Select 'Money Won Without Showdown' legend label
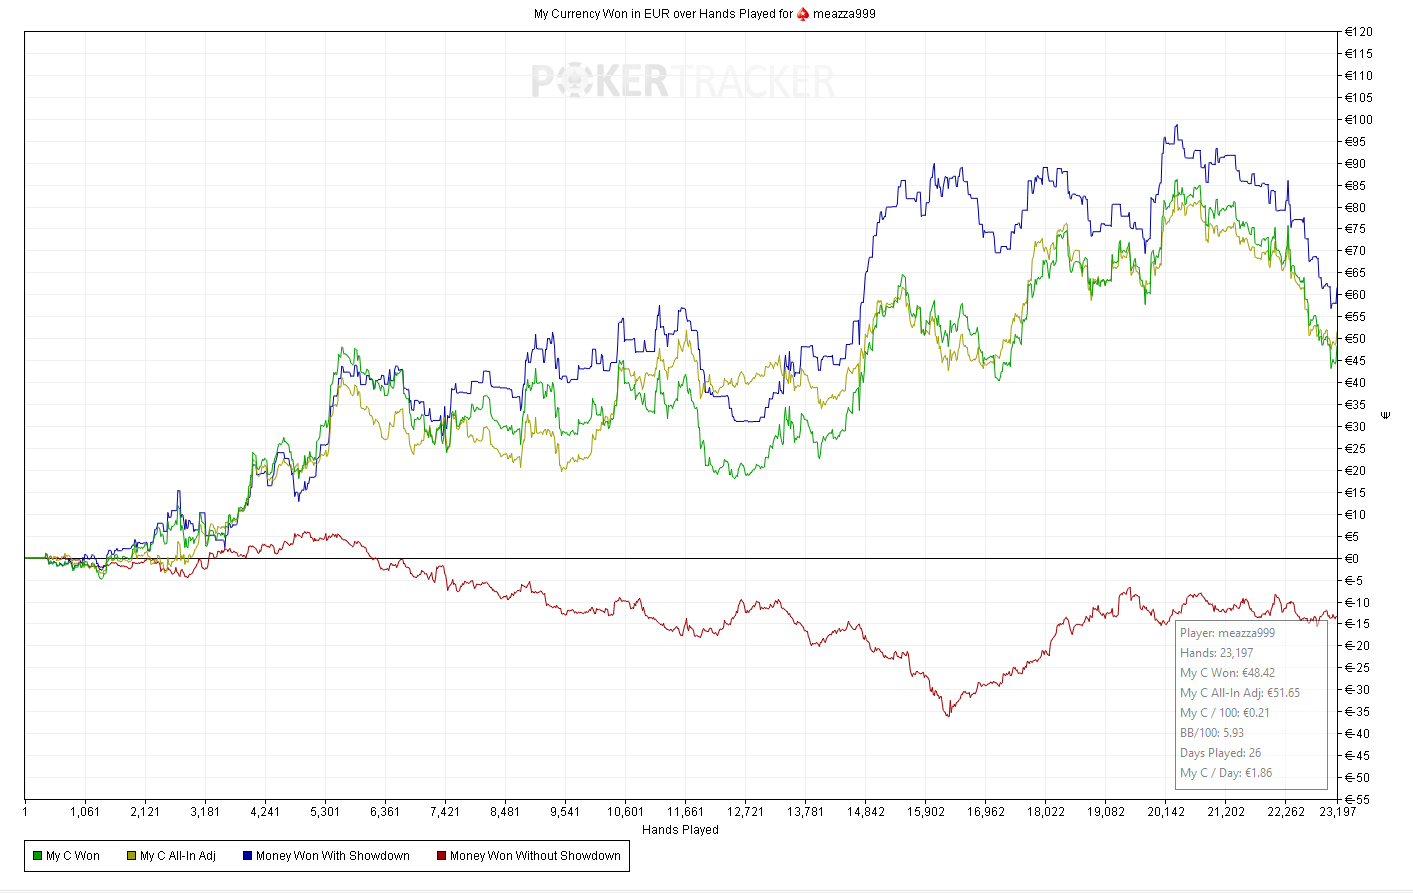This screenshot has height=893, width=1413. pyautogui.click(x=535, y=856)
